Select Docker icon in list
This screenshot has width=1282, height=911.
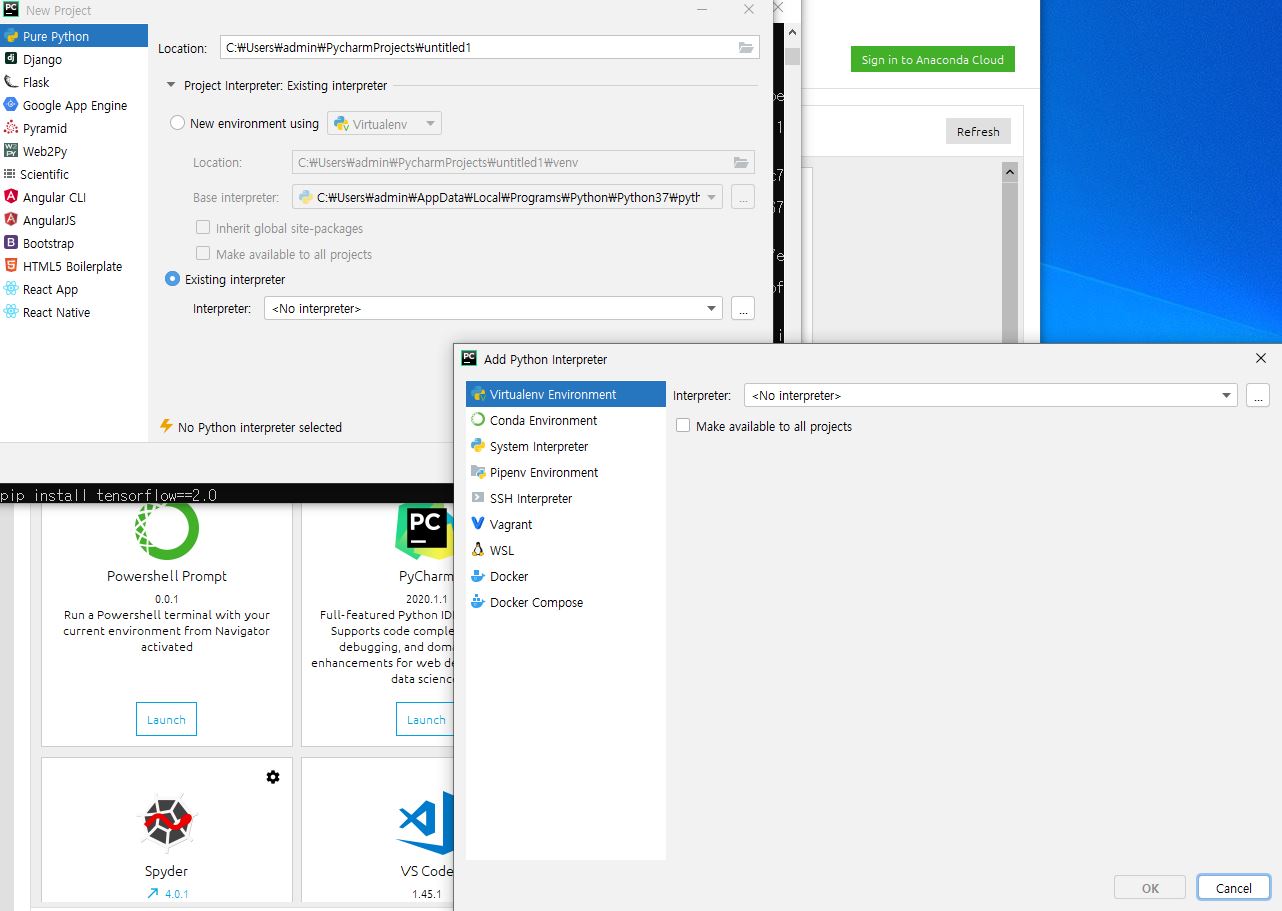pos(479,576)
